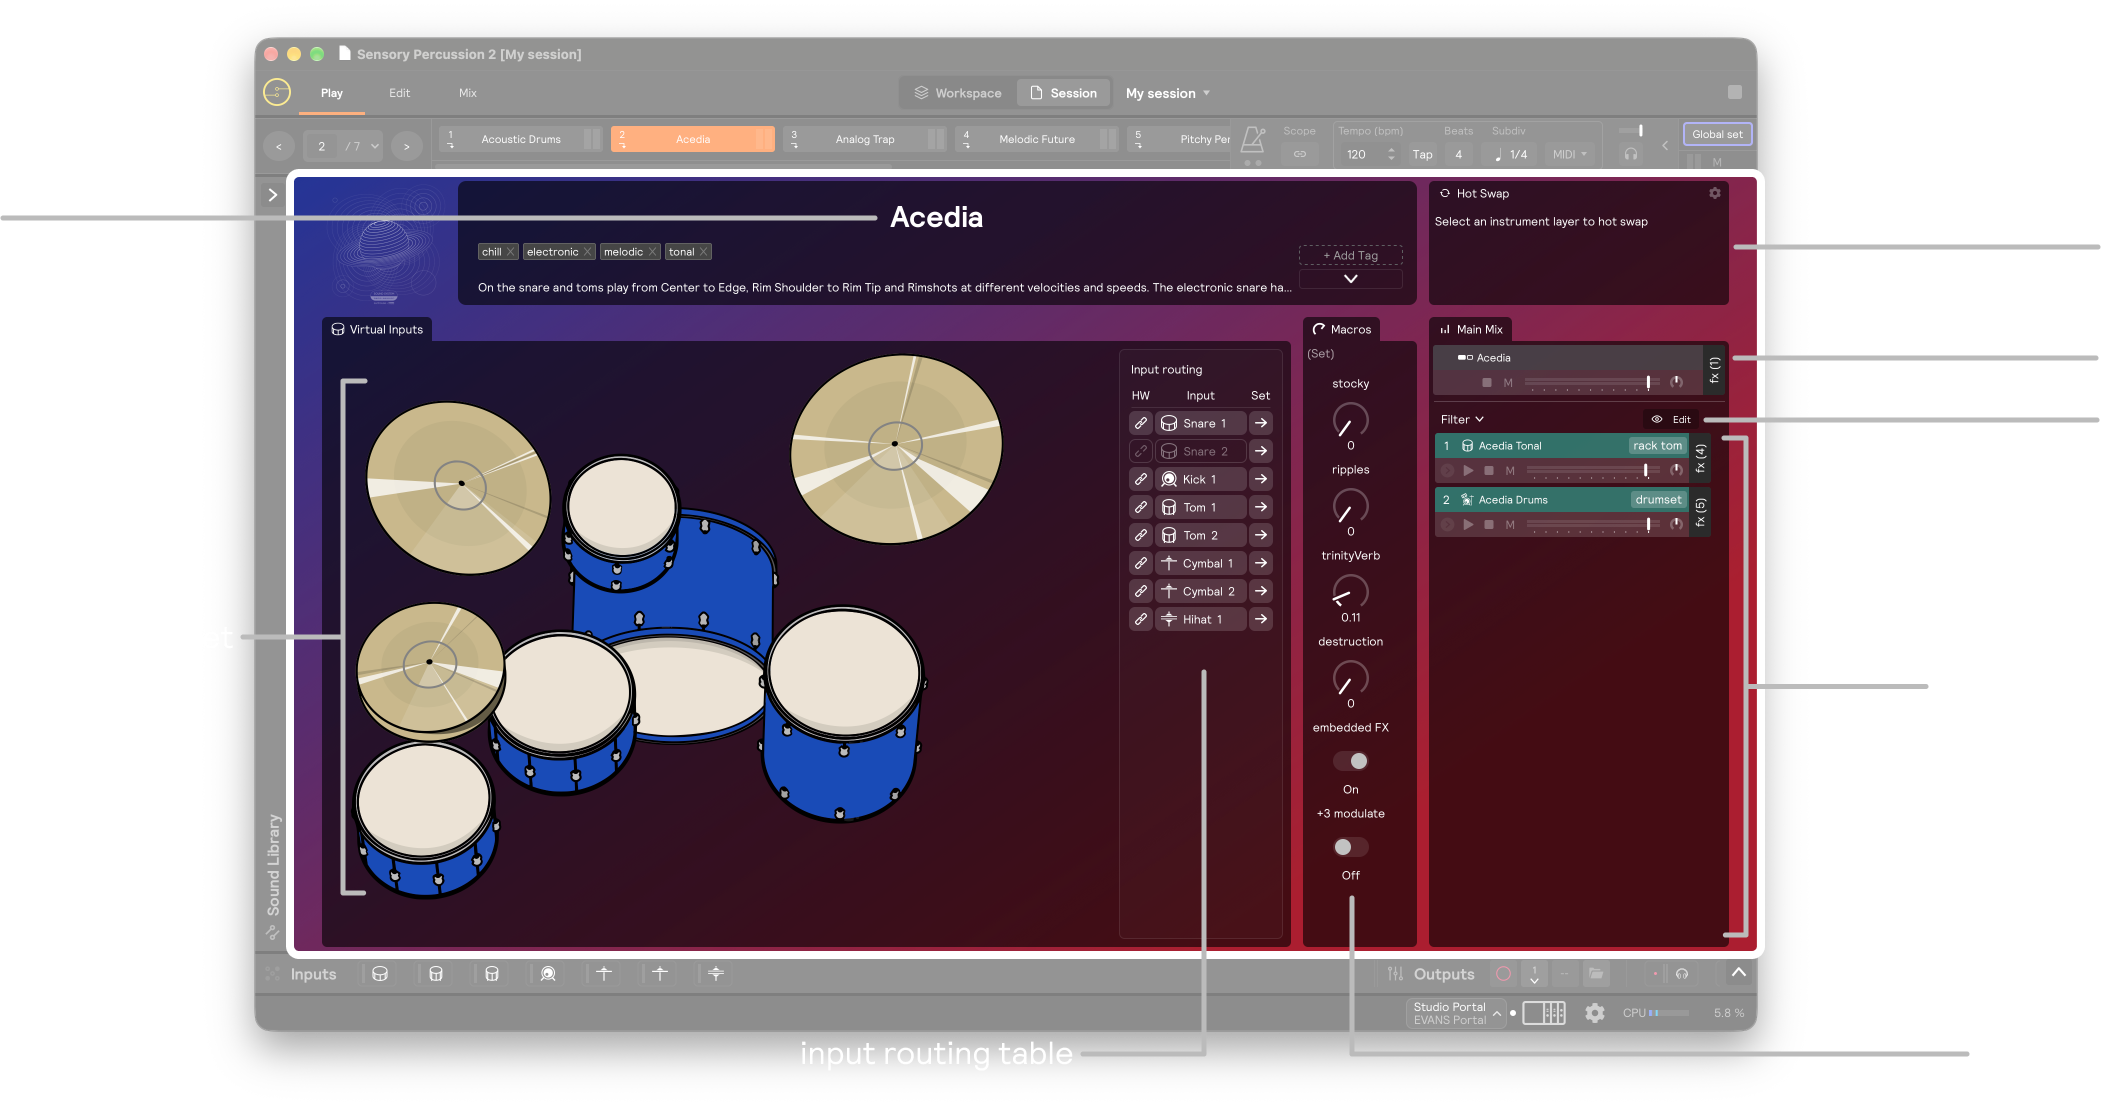
Task: Open the Filter dropdown in Main Mix
Action: 1462,419
